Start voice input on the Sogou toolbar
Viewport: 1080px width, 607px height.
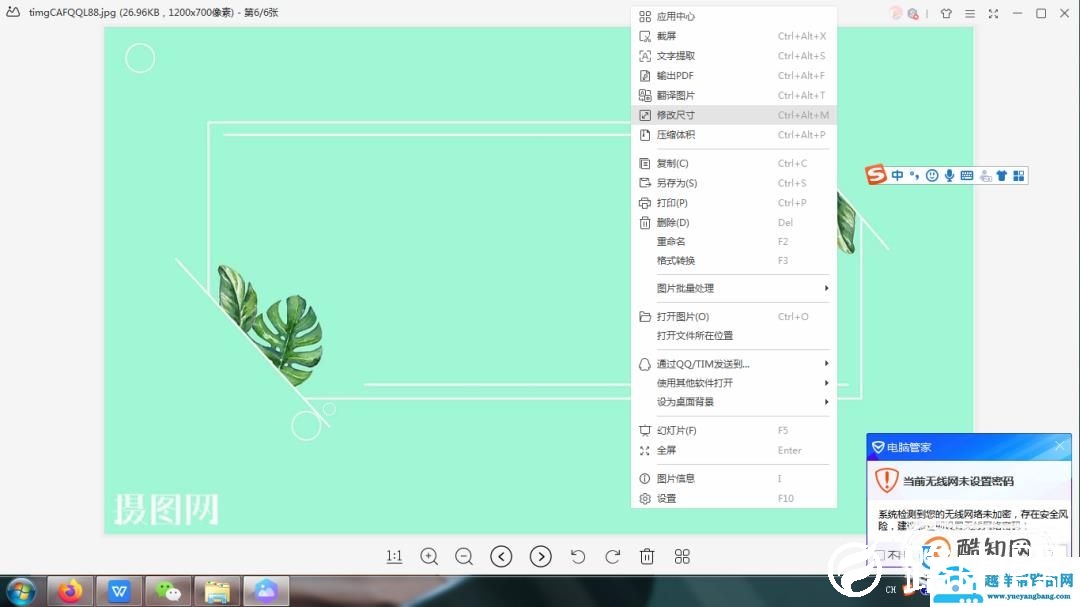[x=950, y=175]
